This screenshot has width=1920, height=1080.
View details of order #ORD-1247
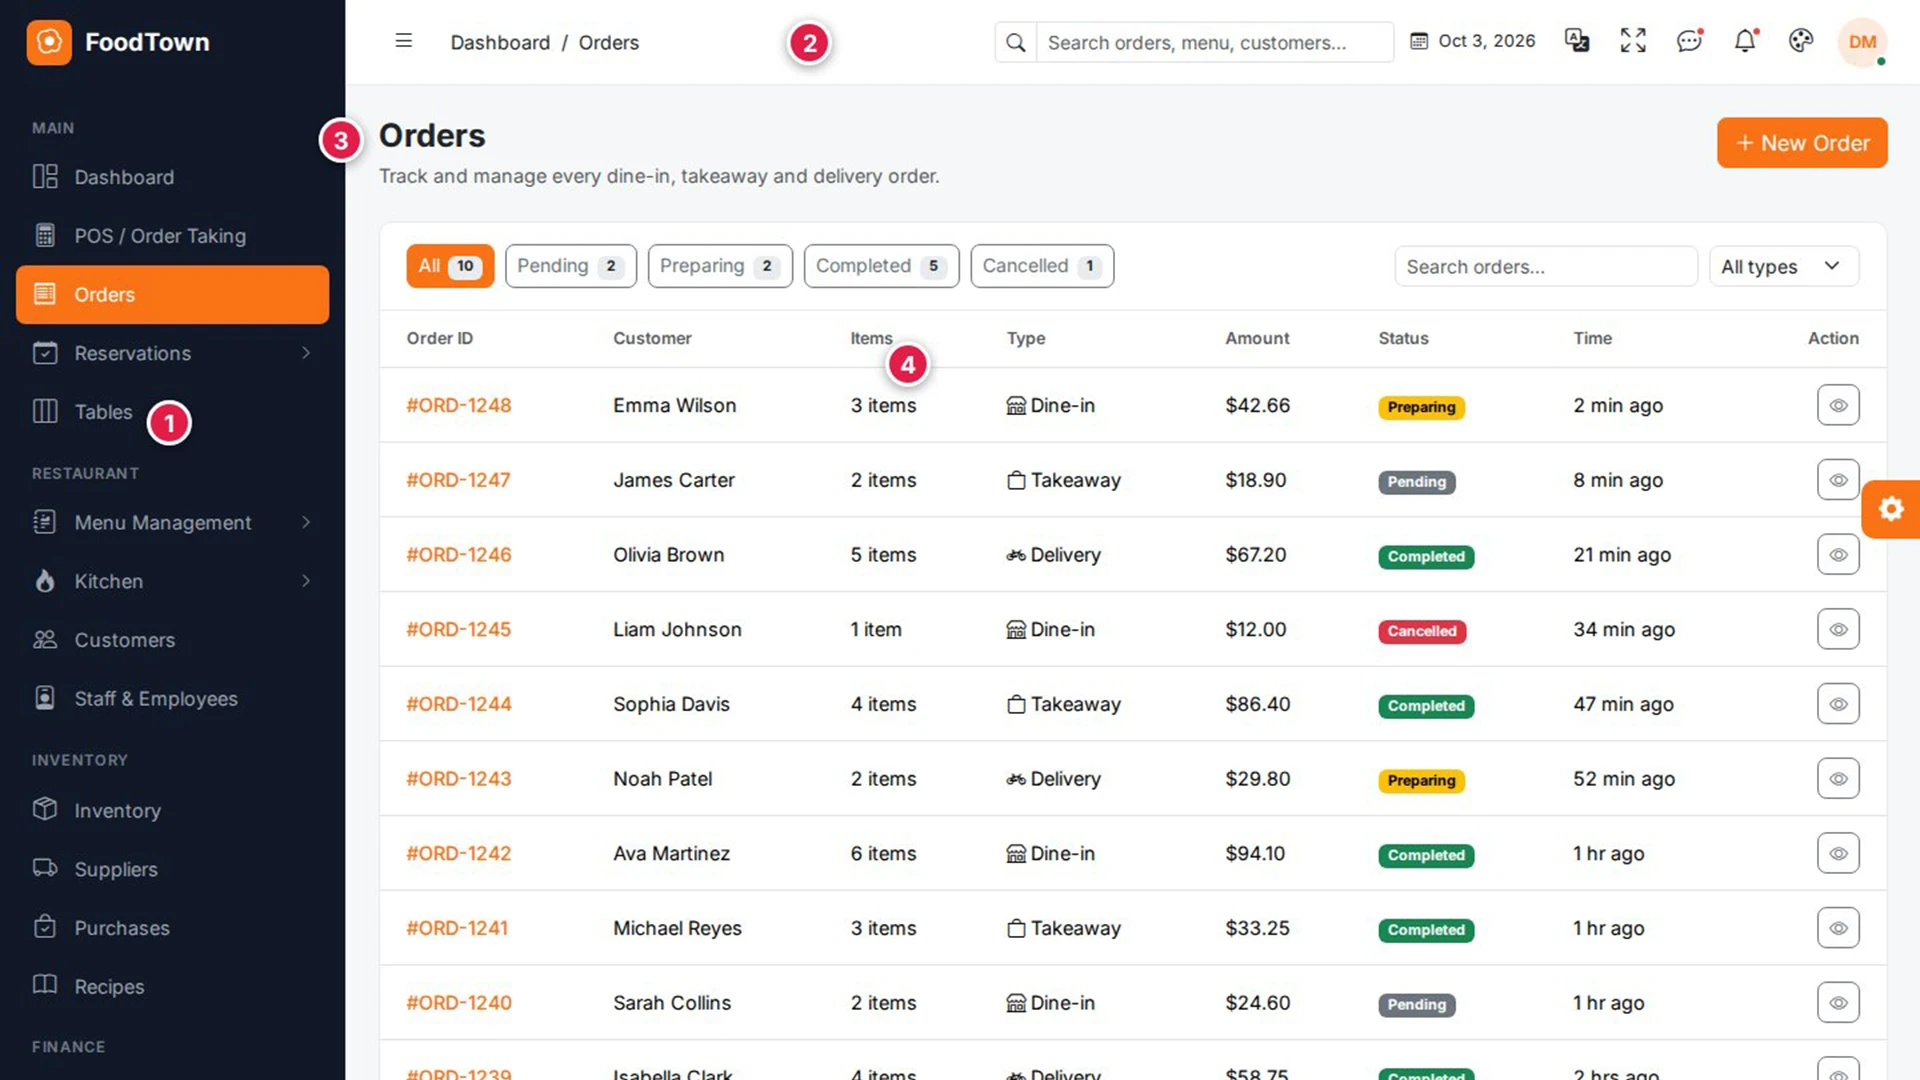click(1838, 480)
